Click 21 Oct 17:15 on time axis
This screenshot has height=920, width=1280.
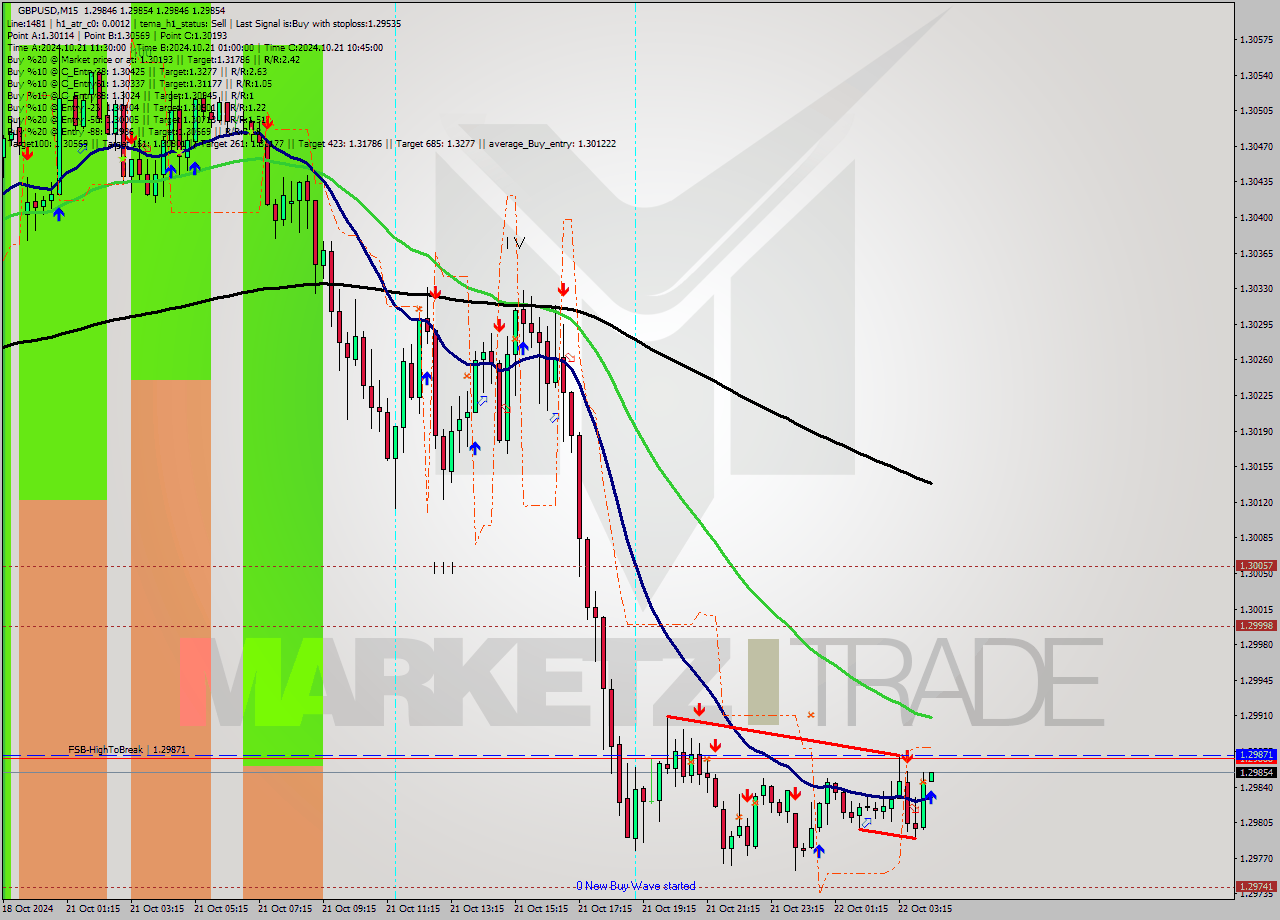605,909
